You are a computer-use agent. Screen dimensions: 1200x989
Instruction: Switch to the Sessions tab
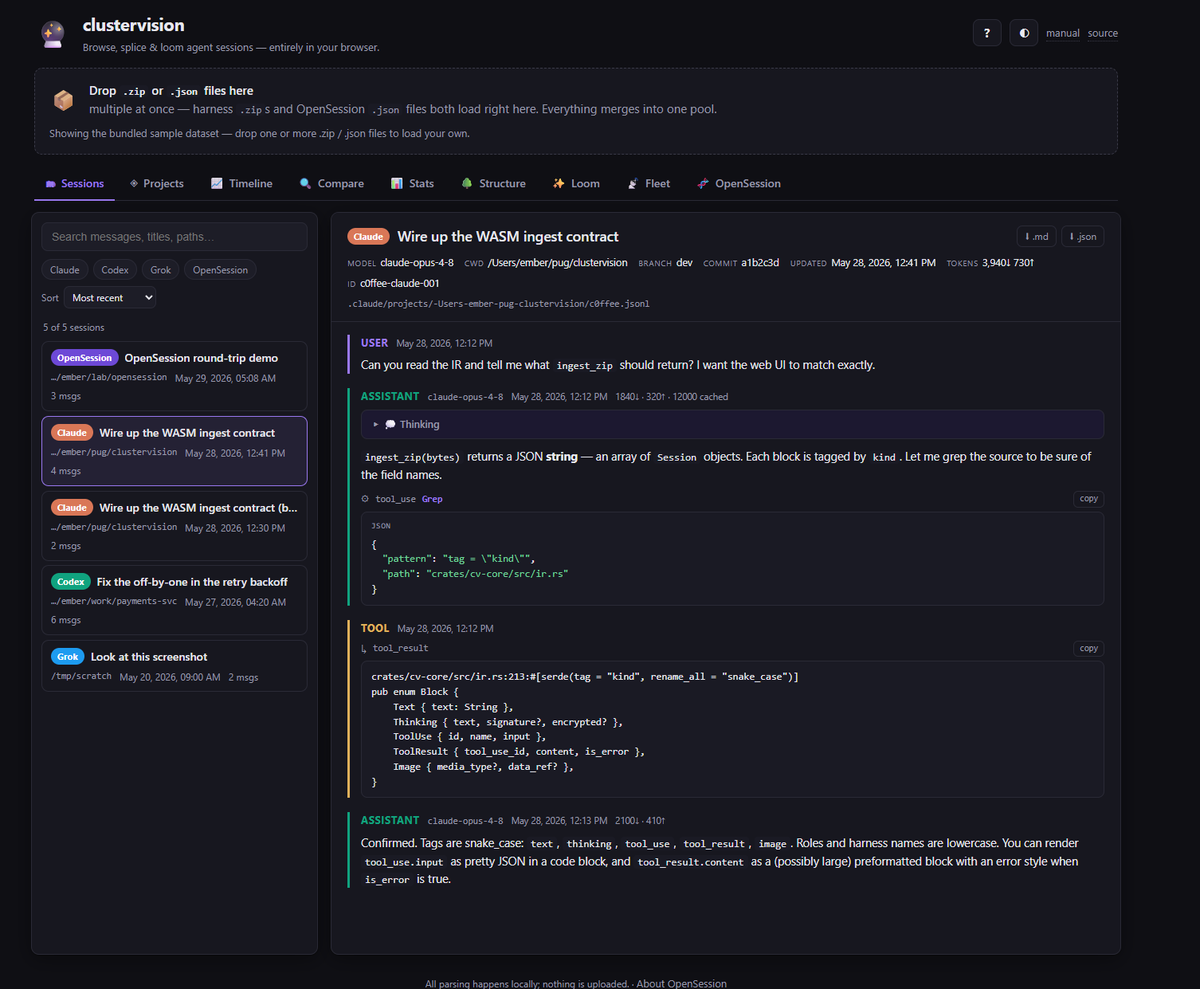pos(75,184)
